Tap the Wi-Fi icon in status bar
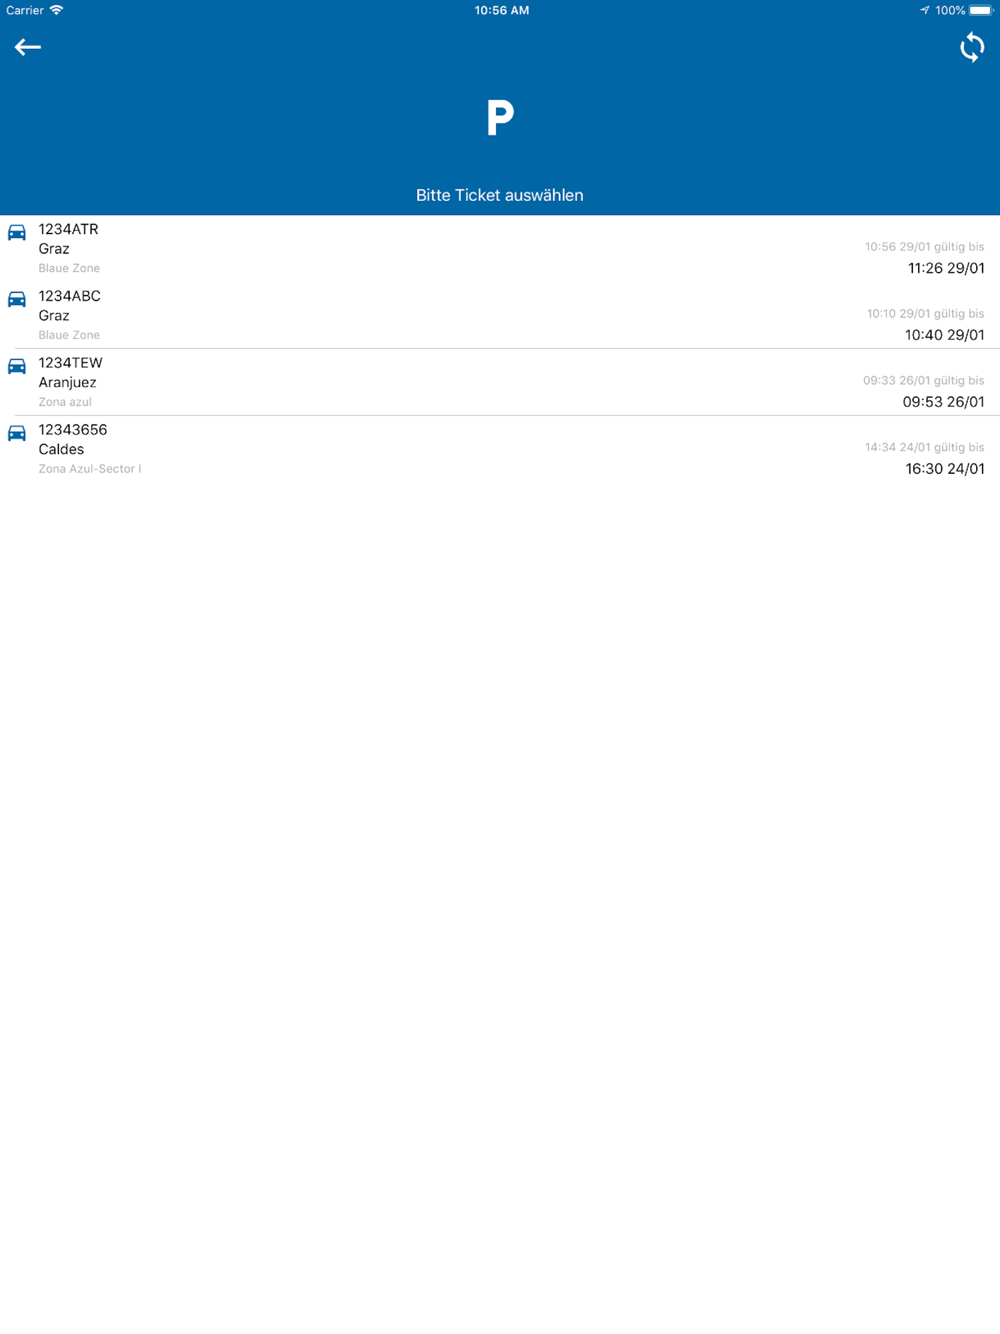The height and width of the screenshot is (1334, 1000). (57, 10)
